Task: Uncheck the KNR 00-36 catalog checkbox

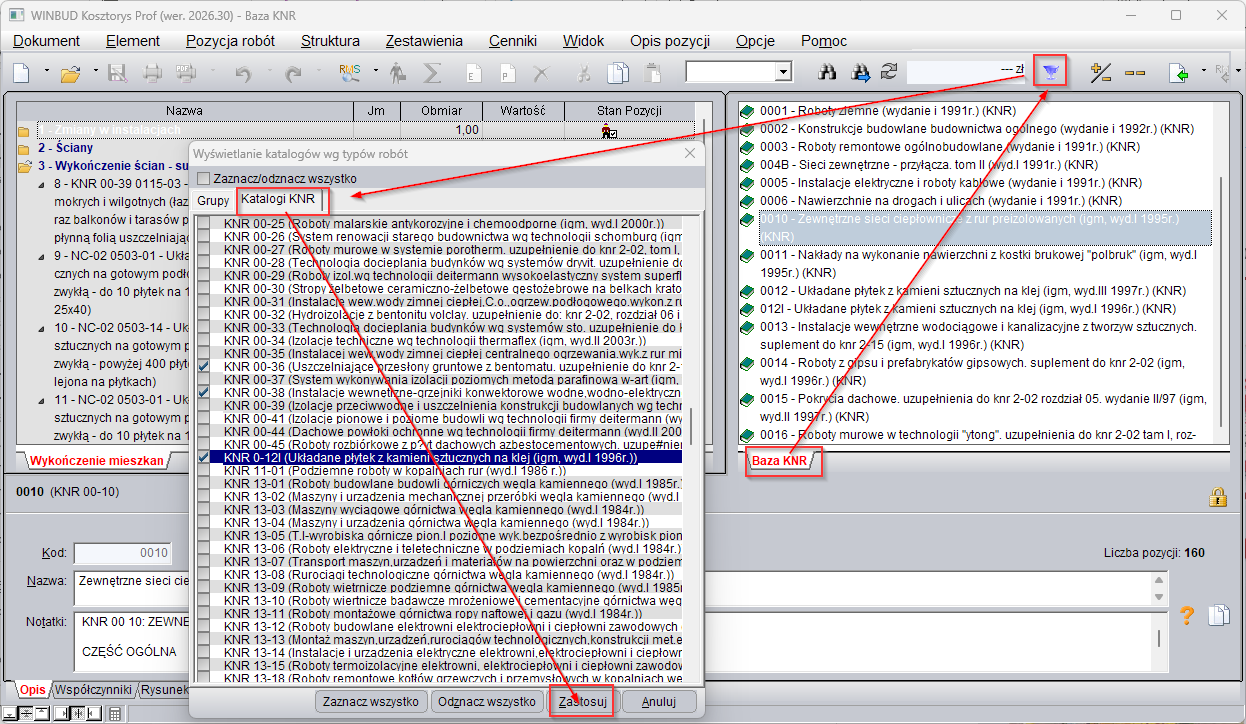Action: pyautogui.click(x=204, y=367)
